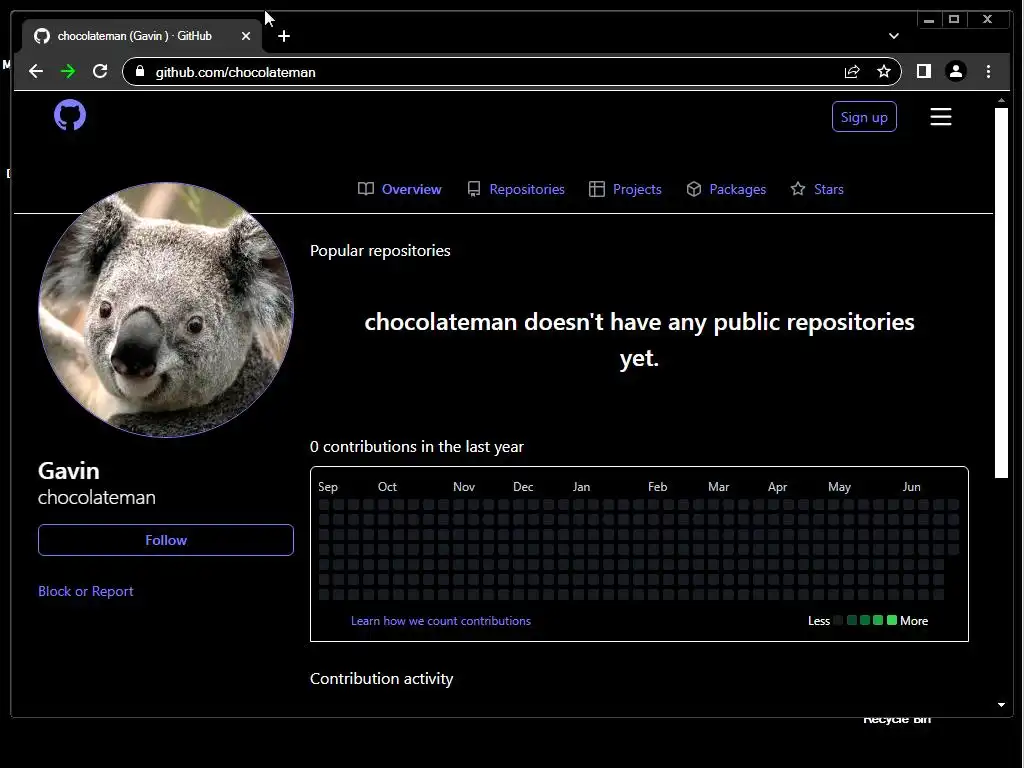View site info via the lock icon
Image resolution: width=1024 pixels, height=768 pixels.
[x=140, y=71]
